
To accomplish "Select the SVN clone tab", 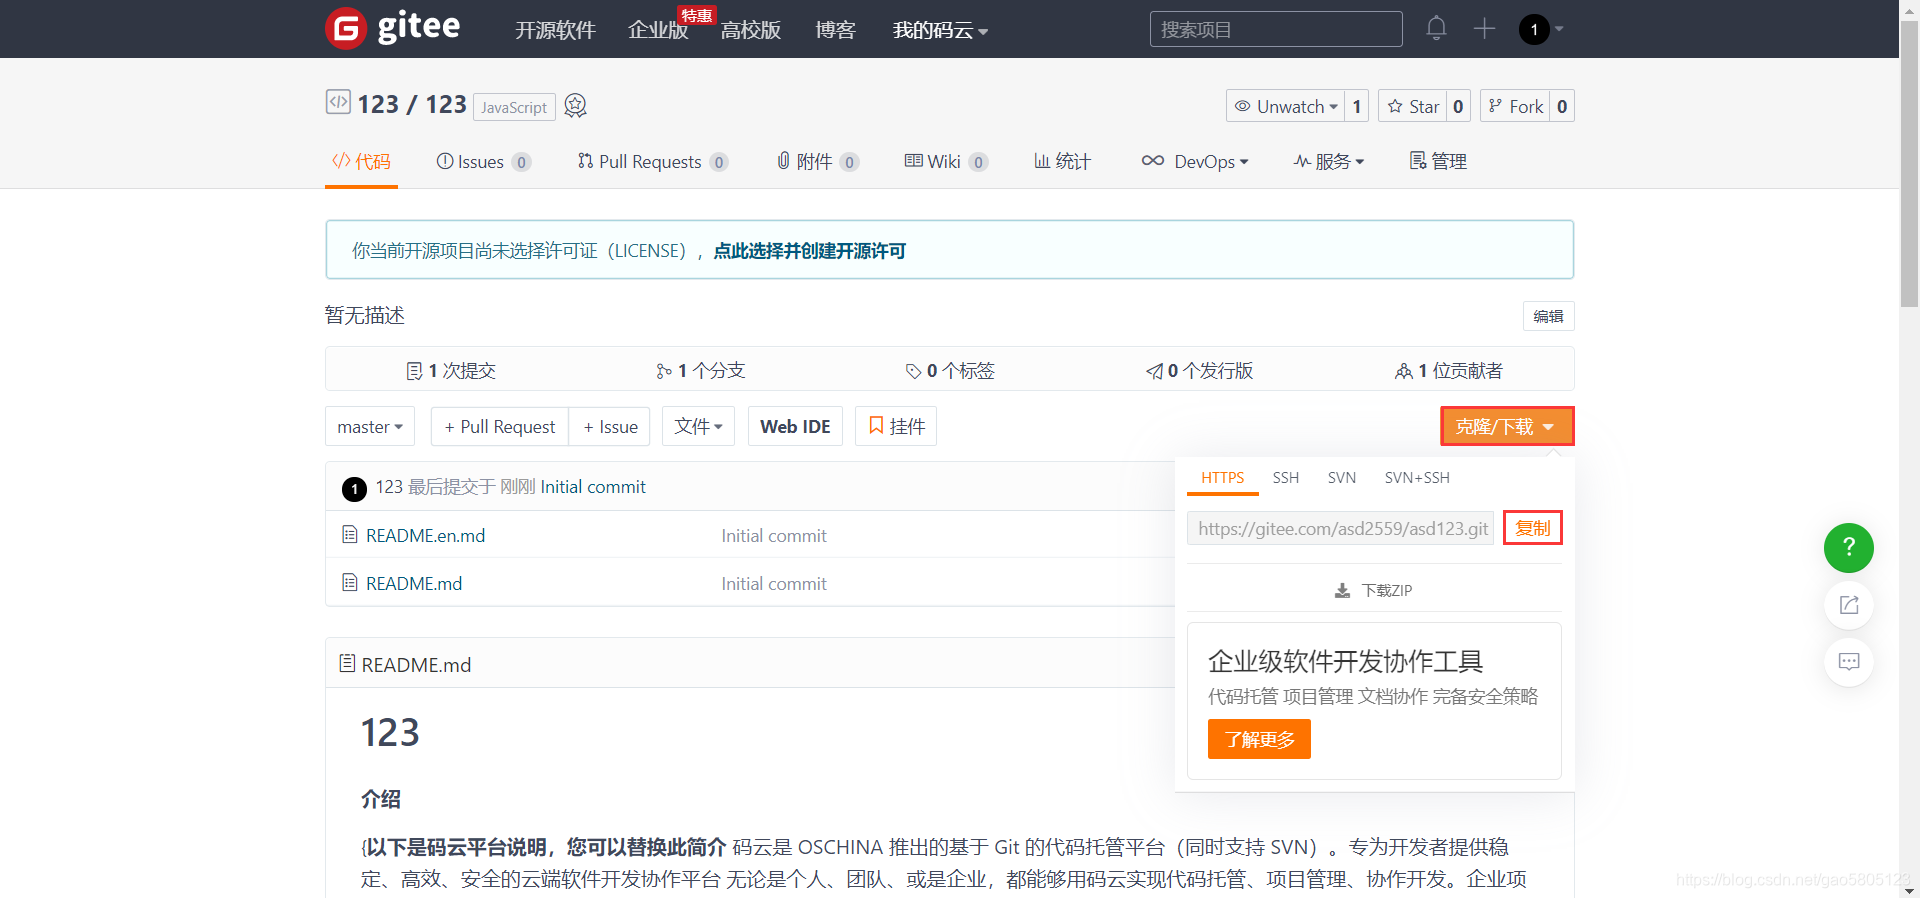I will [1342, 478].
